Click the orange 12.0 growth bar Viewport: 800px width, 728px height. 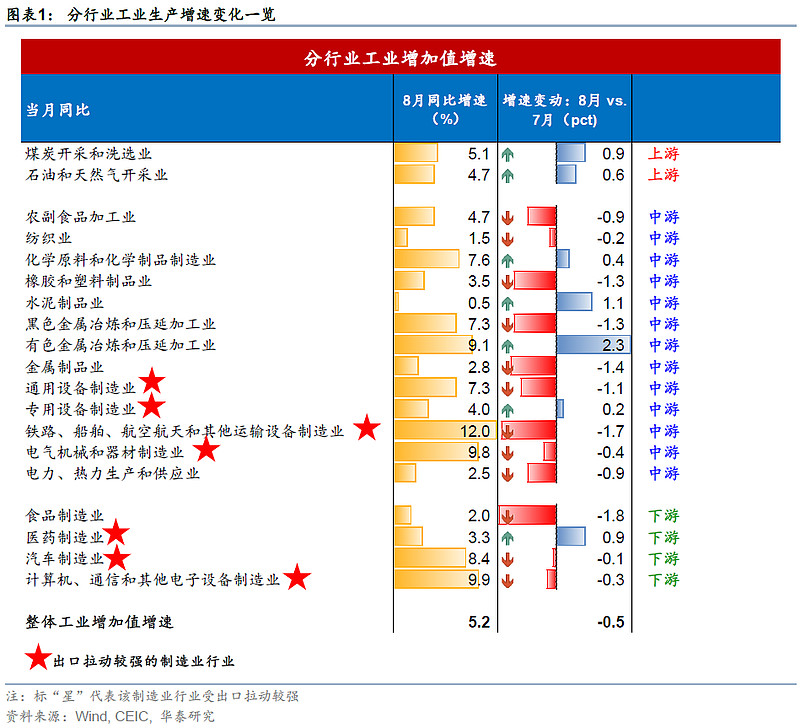(444, 431)
